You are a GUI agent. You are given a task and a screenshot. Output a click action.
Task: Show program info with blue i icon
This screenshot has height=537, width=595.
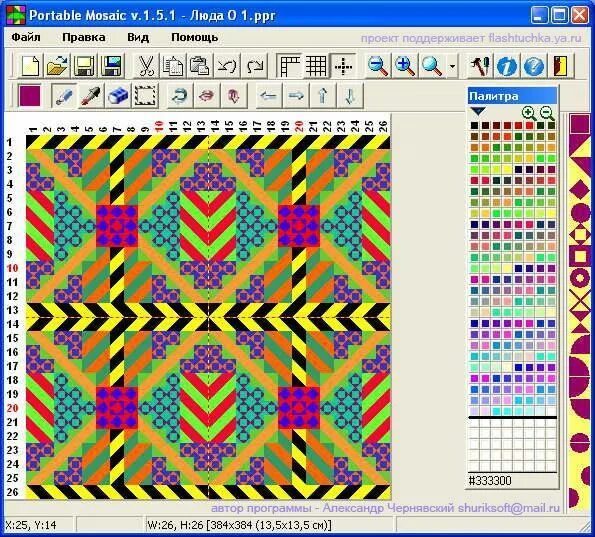[507, 66]
